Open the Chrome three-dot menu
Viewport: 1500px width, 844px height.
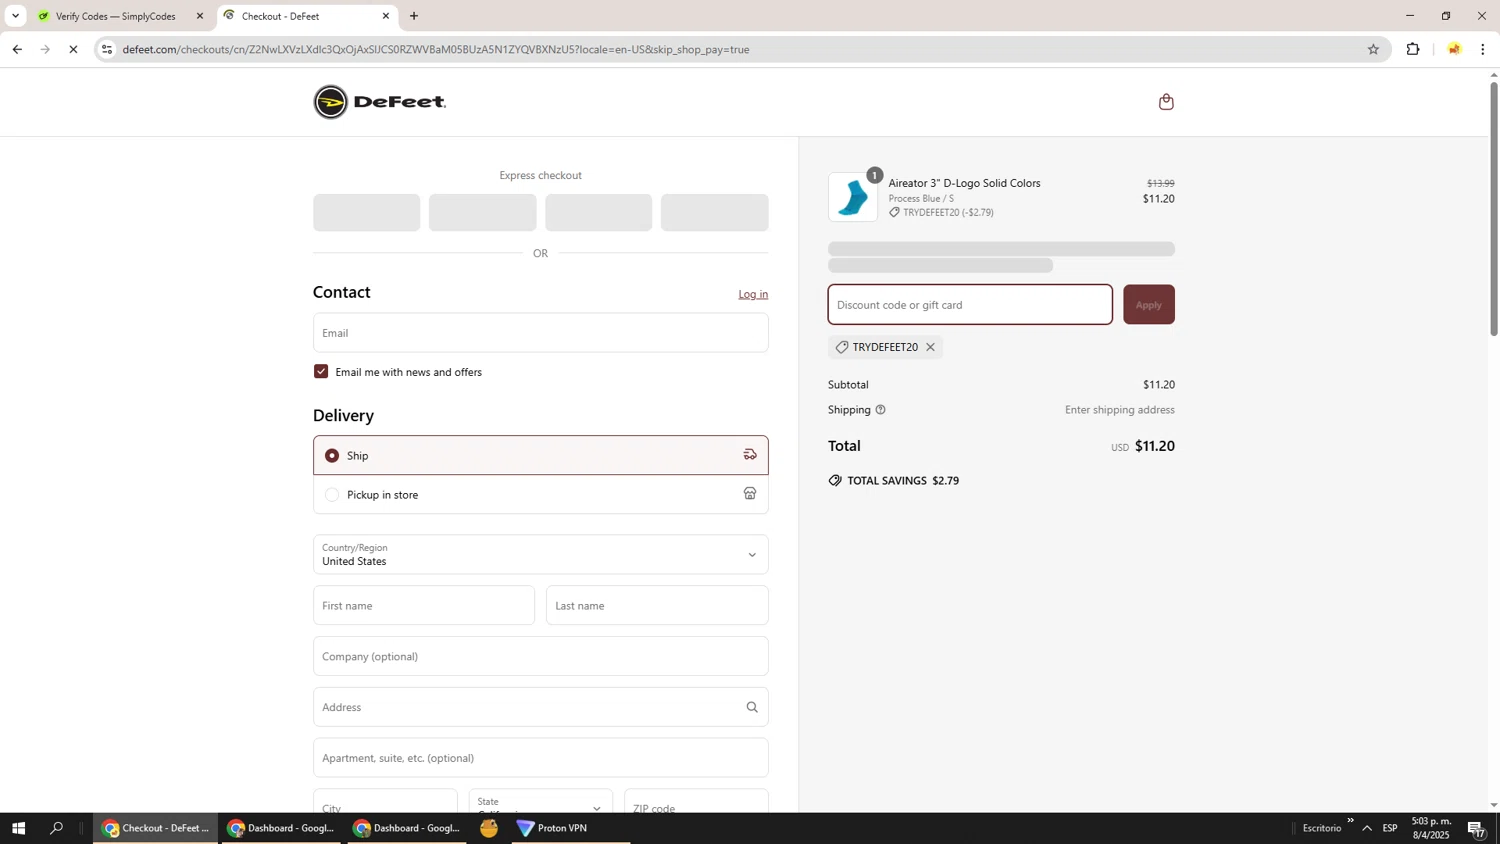pos(1482,49)
